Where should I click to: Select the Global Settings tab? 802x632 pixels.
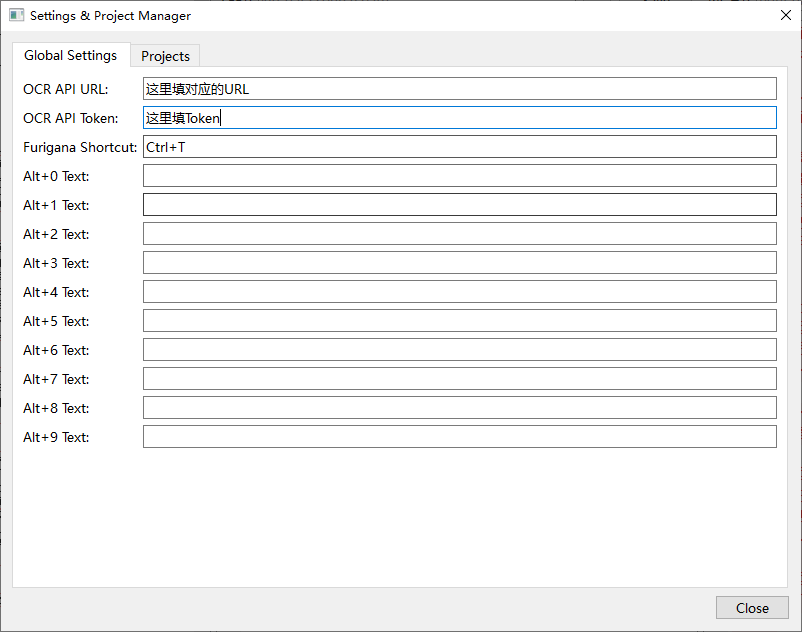[71, 55]
